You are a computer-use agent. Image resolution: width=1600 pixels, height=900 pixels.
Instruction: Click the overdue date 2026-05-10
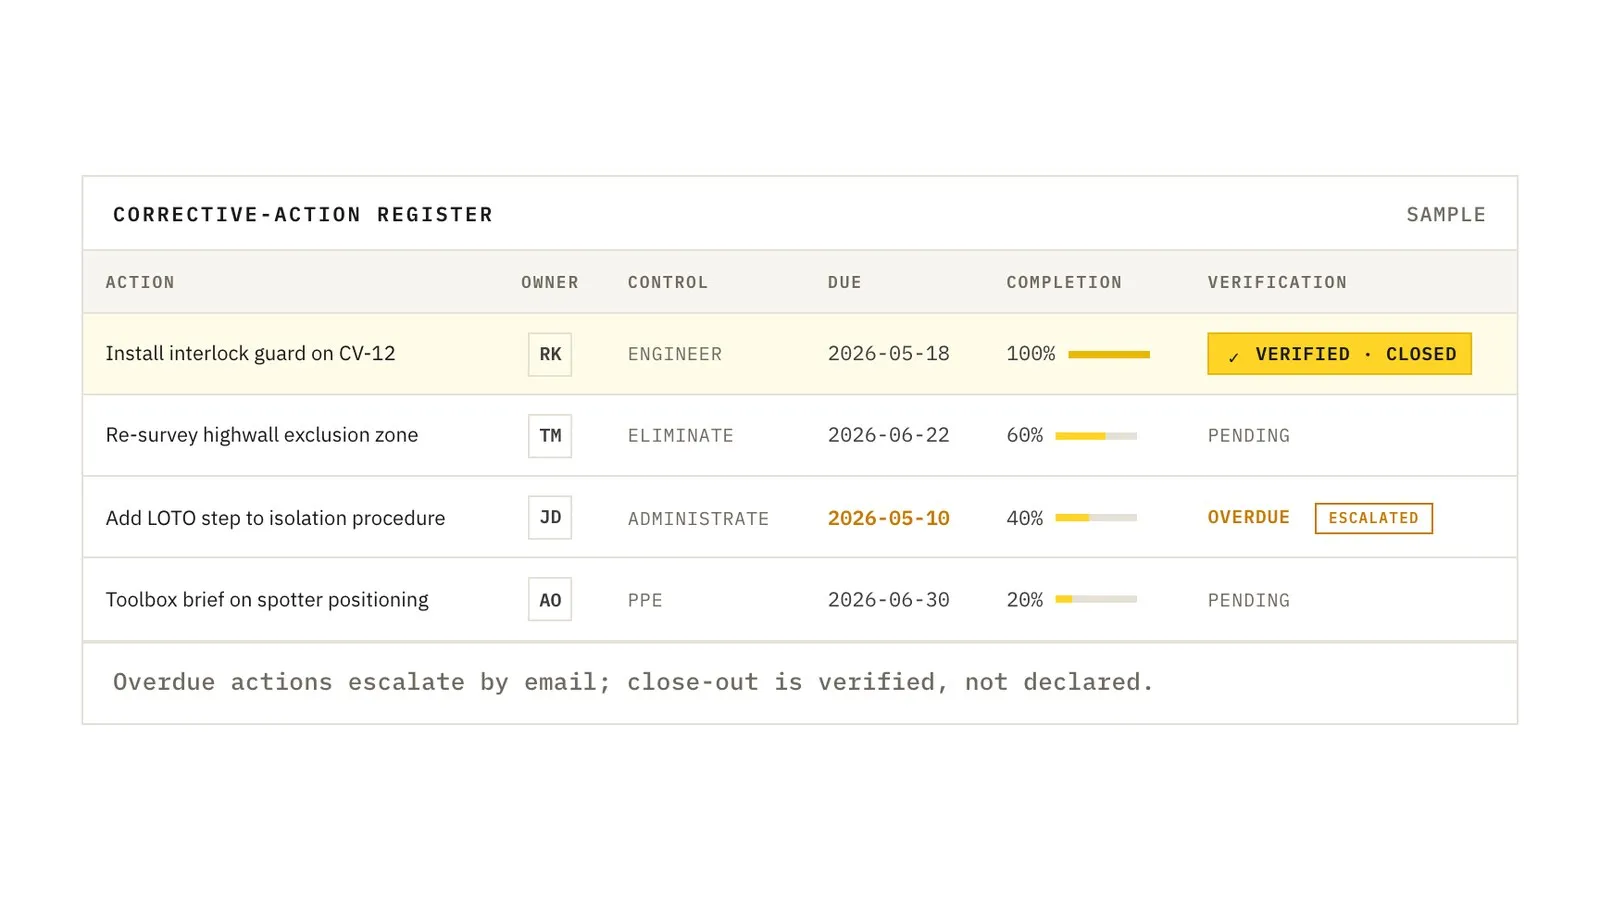click(889, 518)
